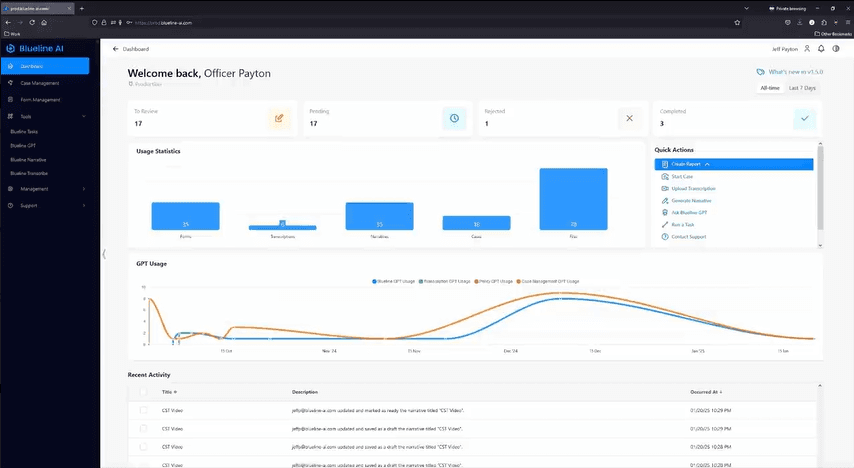Click the Pending clock icon

click(x=454, y=118)
